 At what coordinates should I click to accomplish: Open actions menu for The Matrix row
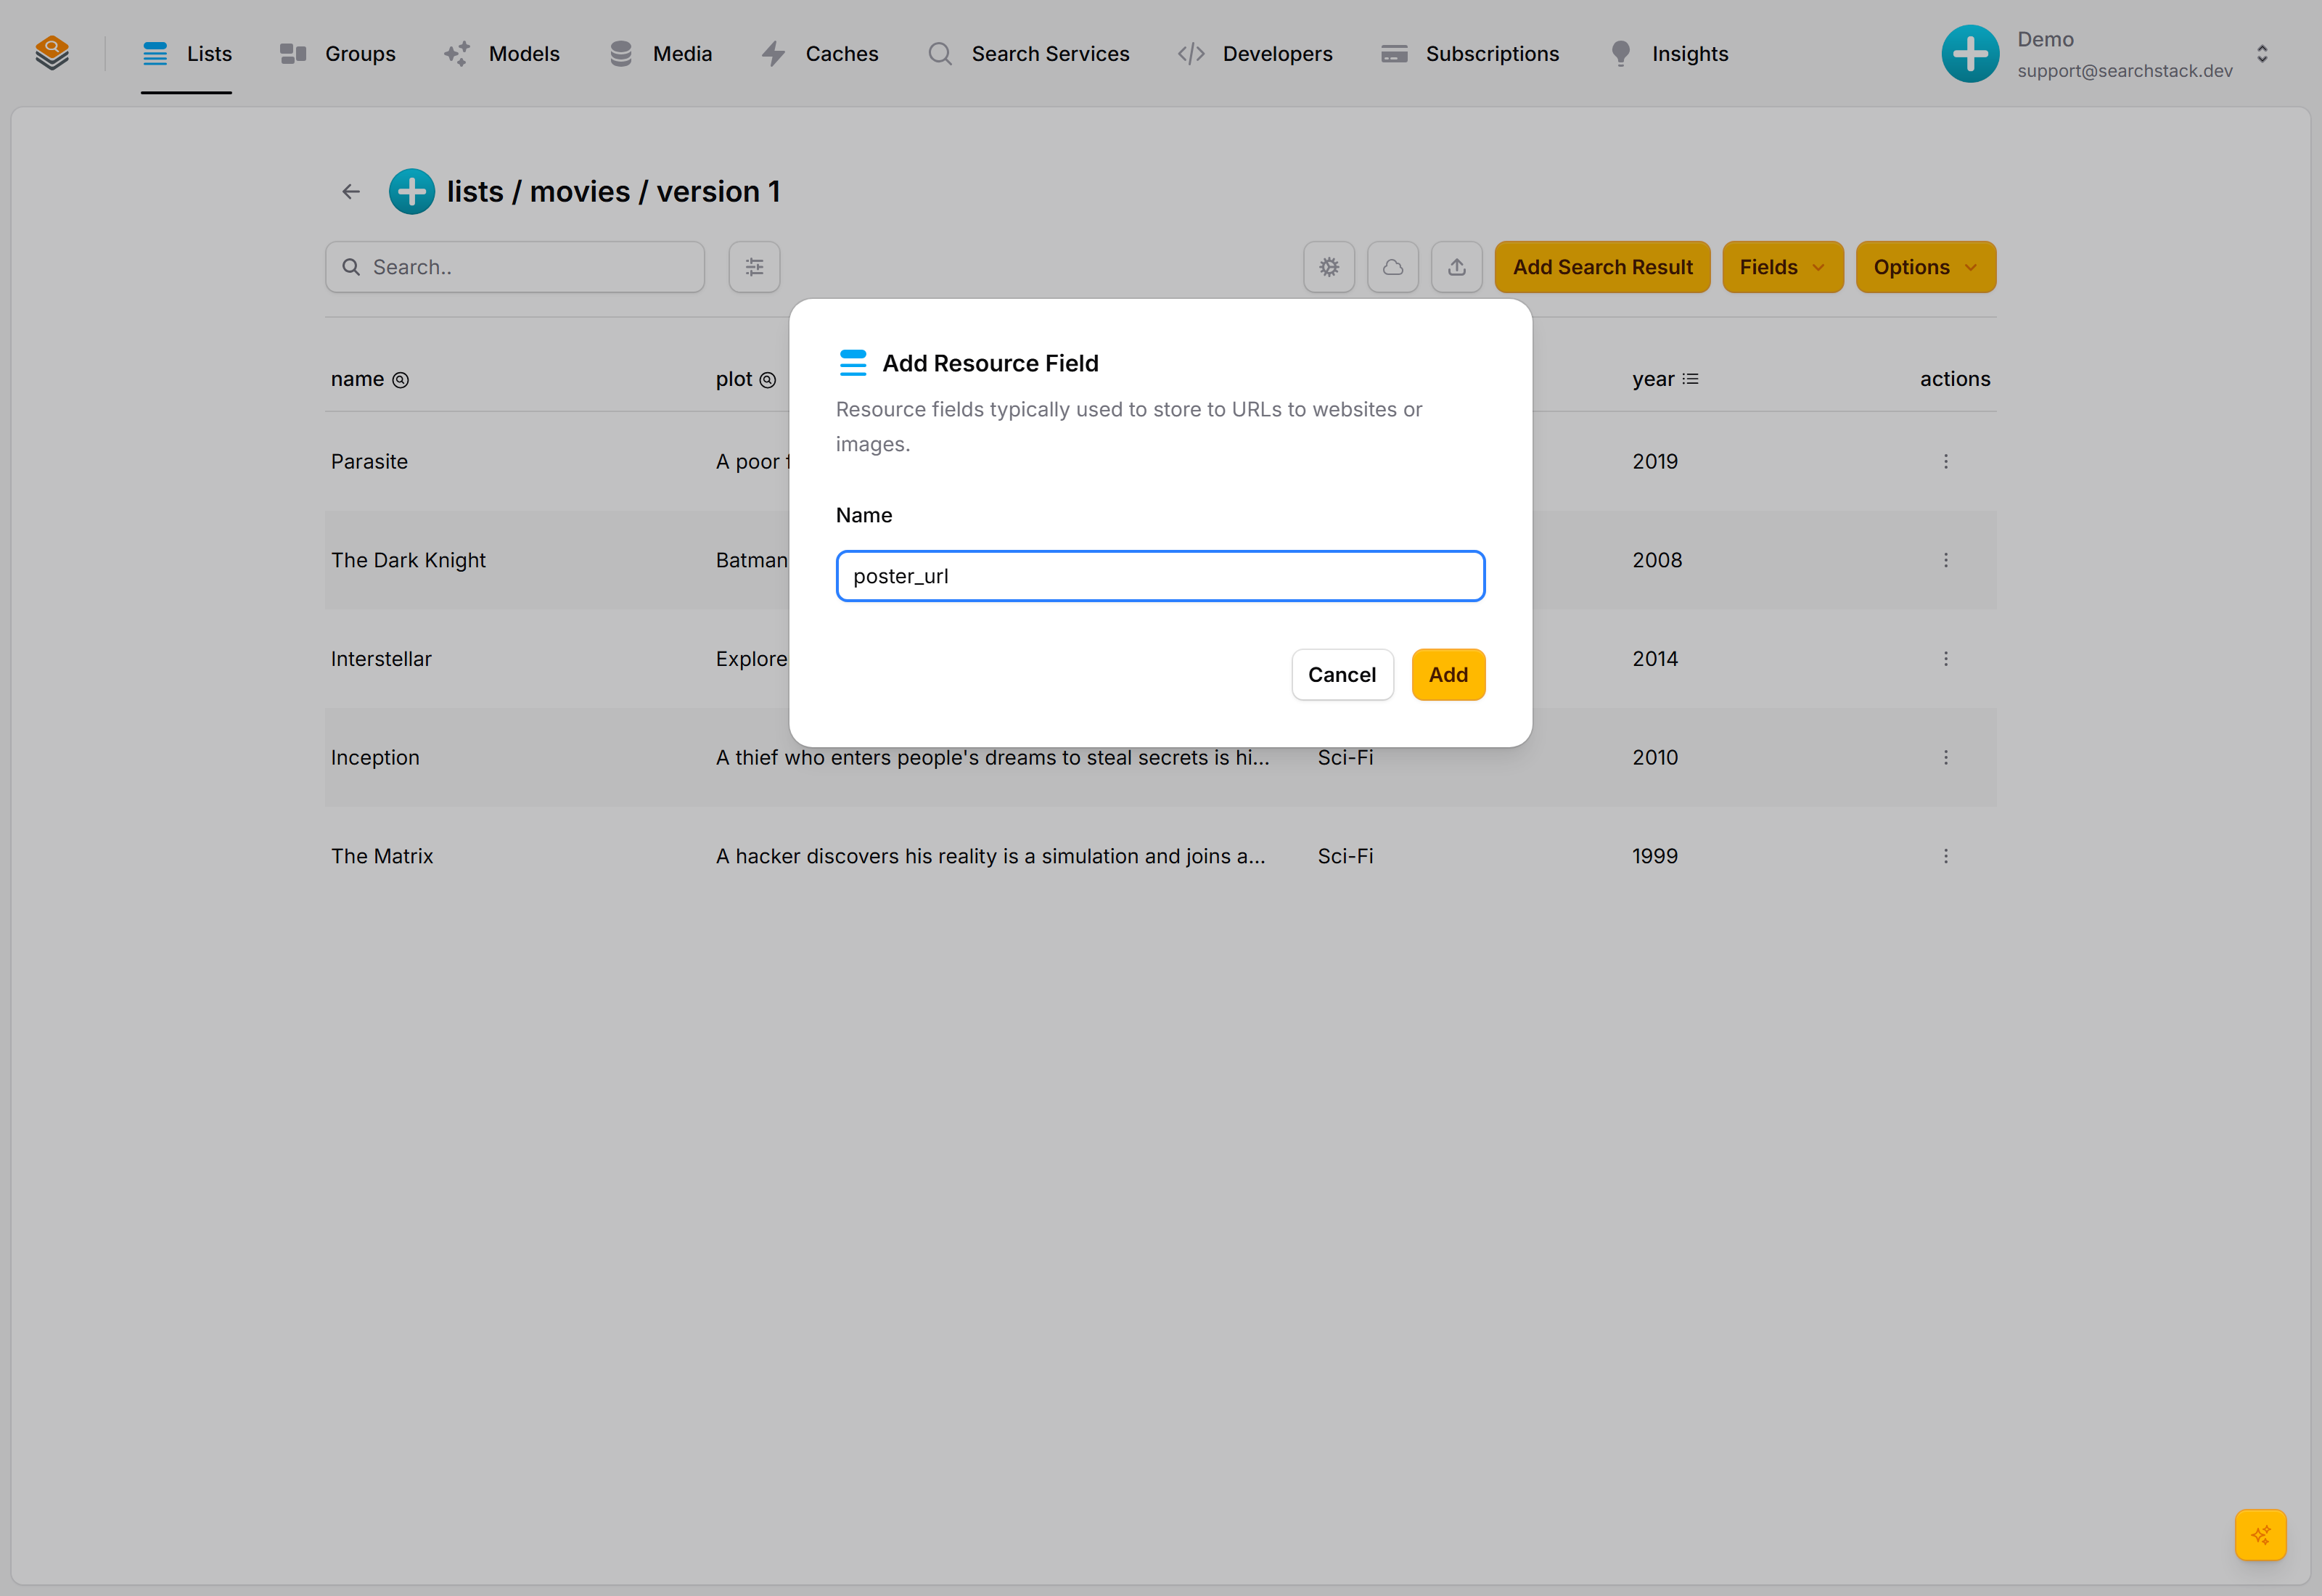1946,856
